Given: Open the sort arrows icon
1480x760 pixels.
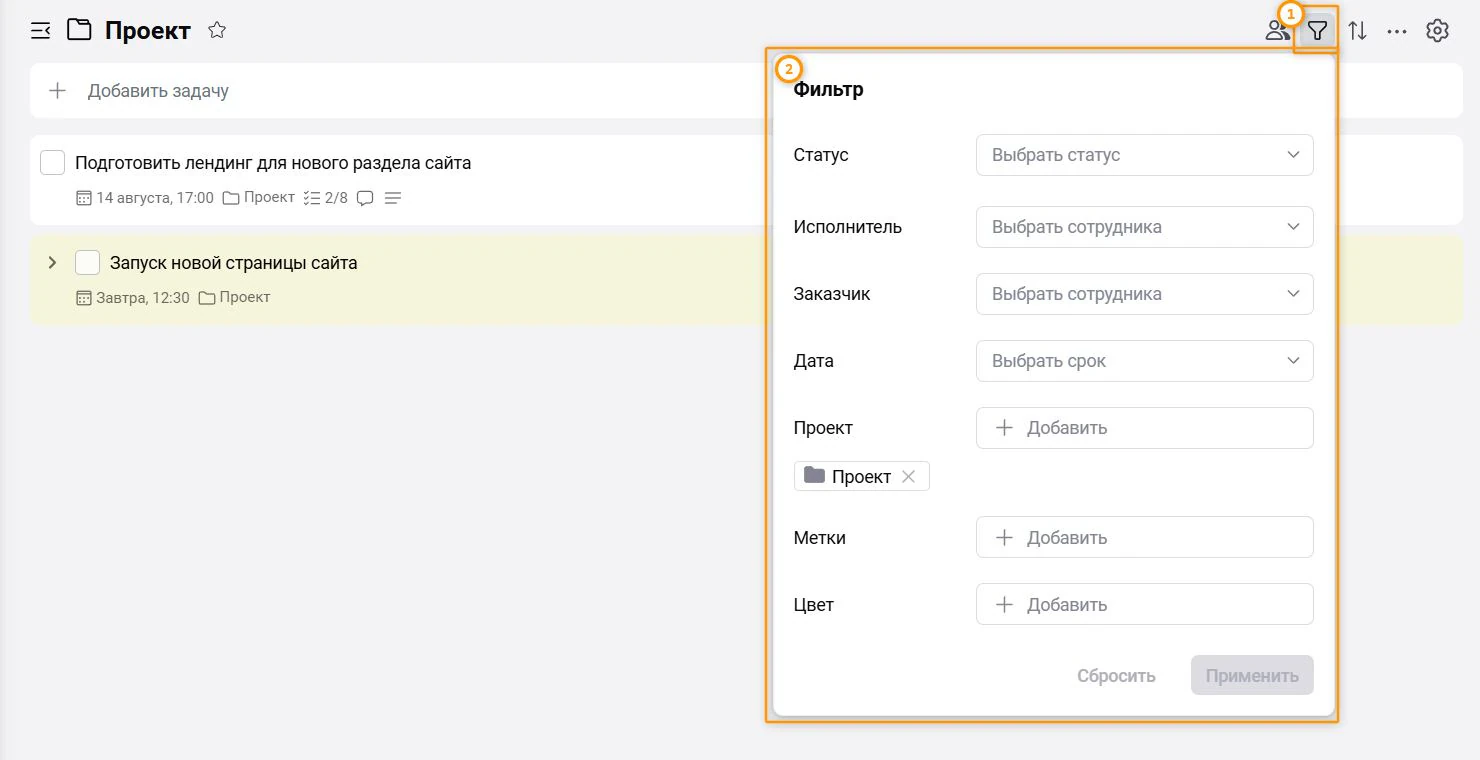Looking at the screenshot, I should pyautogui.click(x=1357, y=30).
